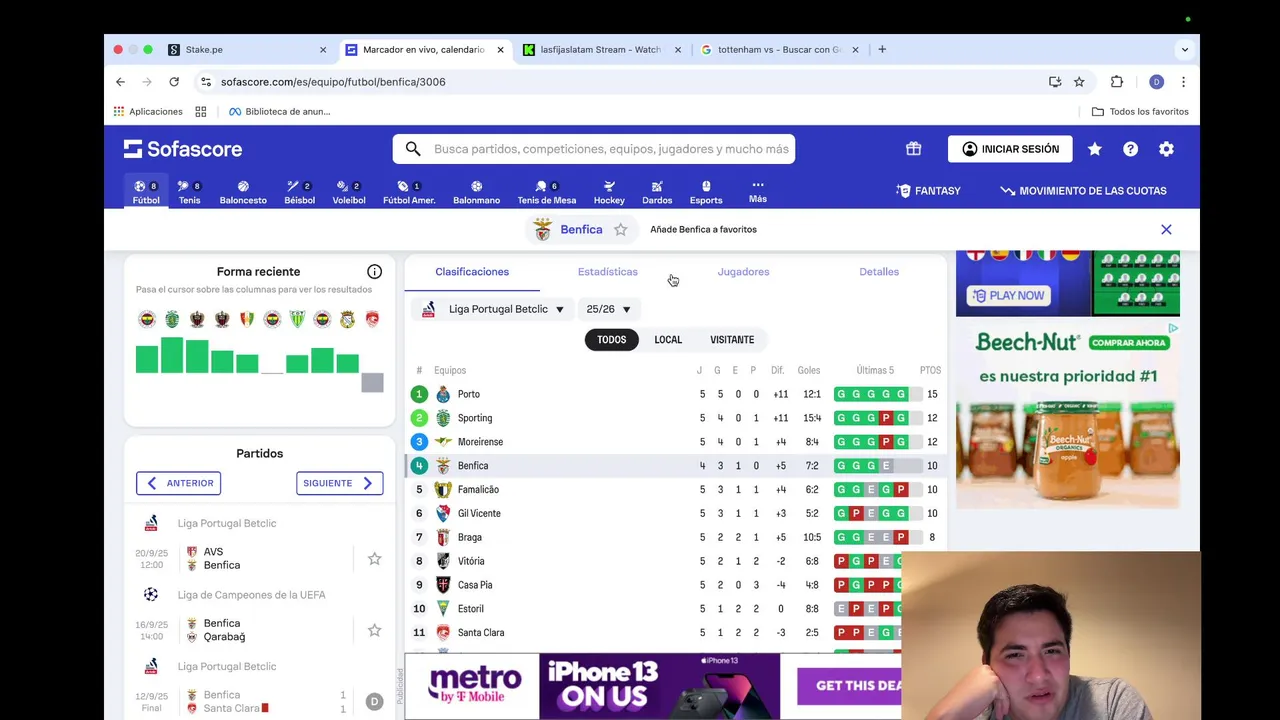Switch to the Jugadores tab
Viewport: 1280px width, 720px height.
[x=743, y=272]
